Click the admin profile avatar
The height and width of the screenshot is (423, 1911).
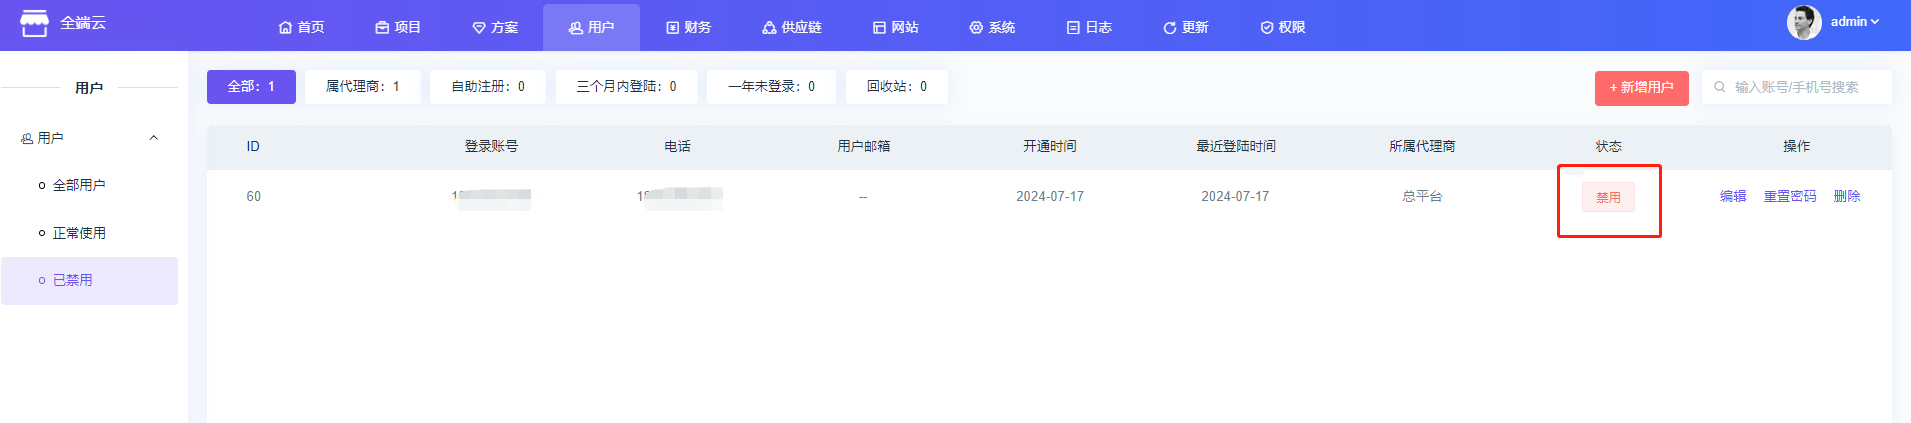[x=1804, y=22]
